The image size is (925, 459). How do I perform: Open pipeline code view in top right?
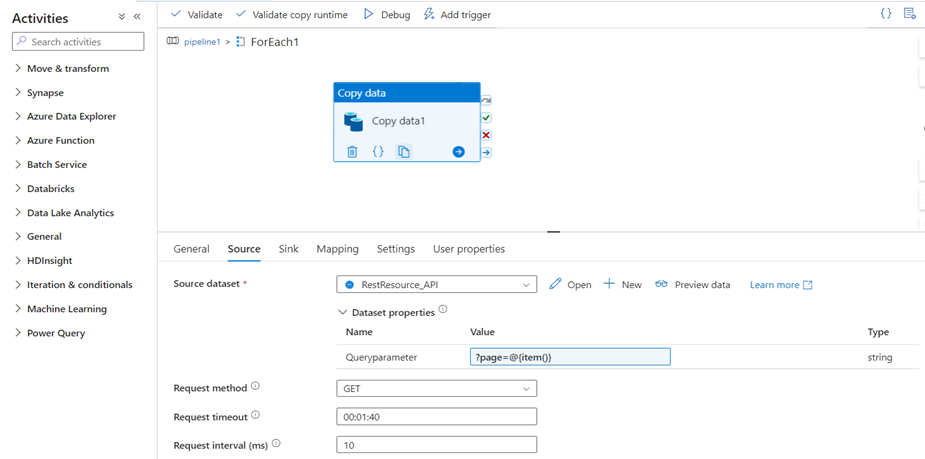(886, 14)
